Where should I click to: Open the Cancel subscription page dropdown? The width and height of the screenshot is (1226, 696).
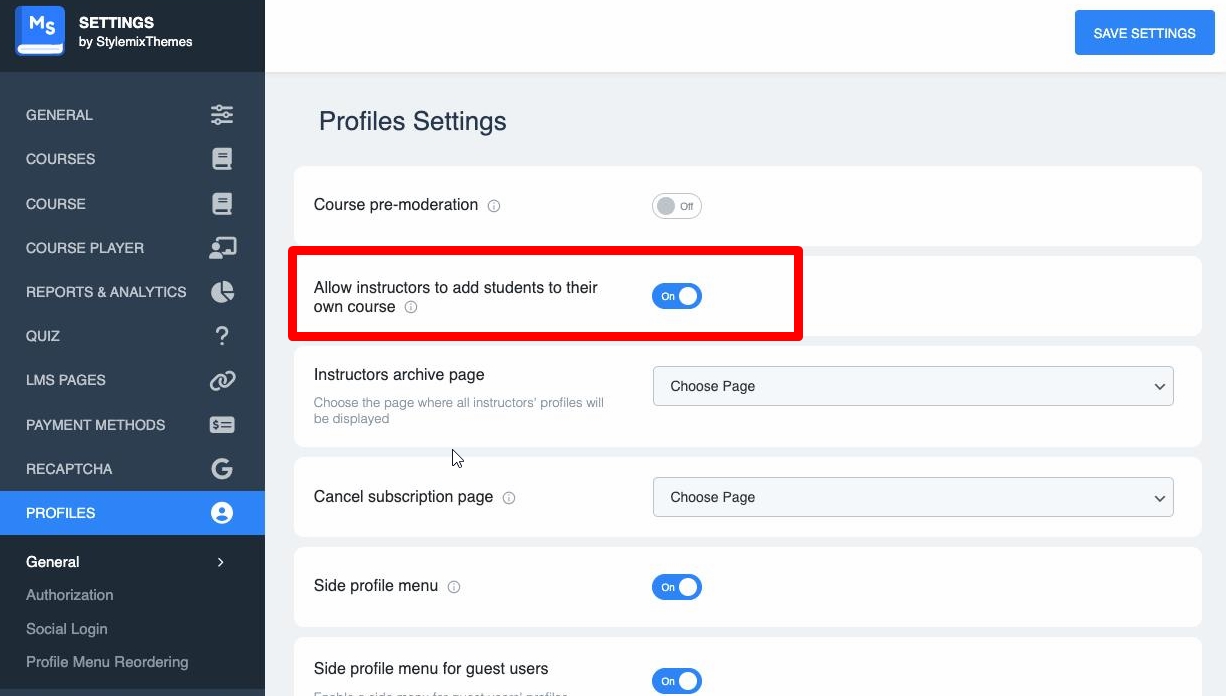pyautogui.click(x=913, y=497)
